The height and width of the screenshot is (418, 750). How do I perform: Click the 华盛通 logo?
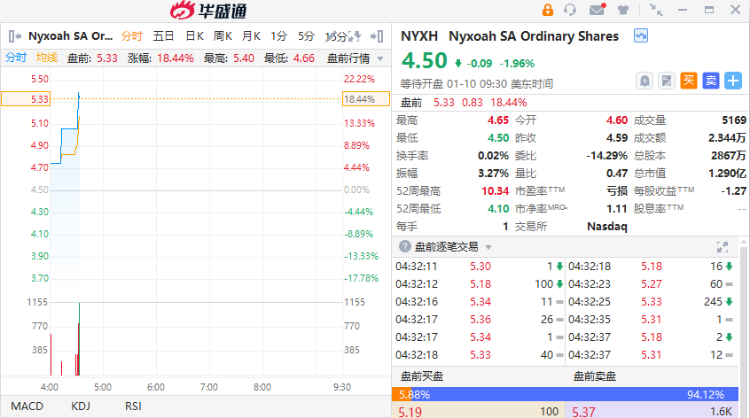point(208,10)
